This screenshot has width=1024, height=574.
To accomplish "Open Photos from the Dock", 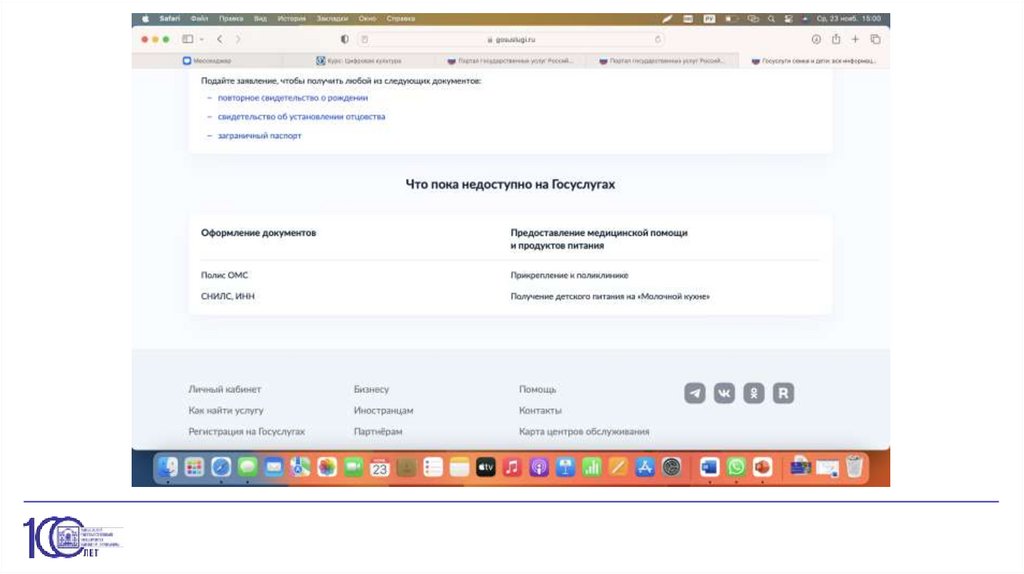I will 327,468.
